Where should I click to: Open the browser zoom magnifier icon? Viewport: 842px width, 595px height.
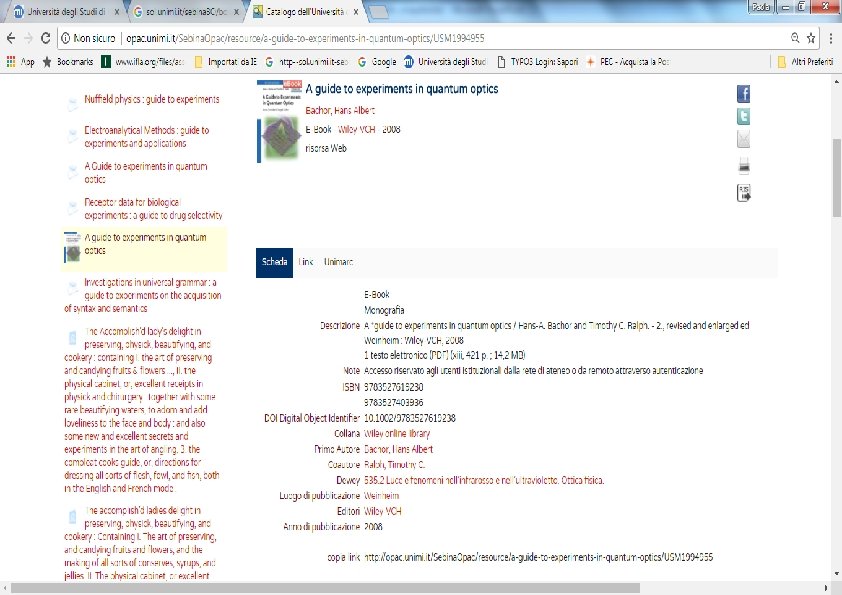pyautogui.click(x=795, y=38)
